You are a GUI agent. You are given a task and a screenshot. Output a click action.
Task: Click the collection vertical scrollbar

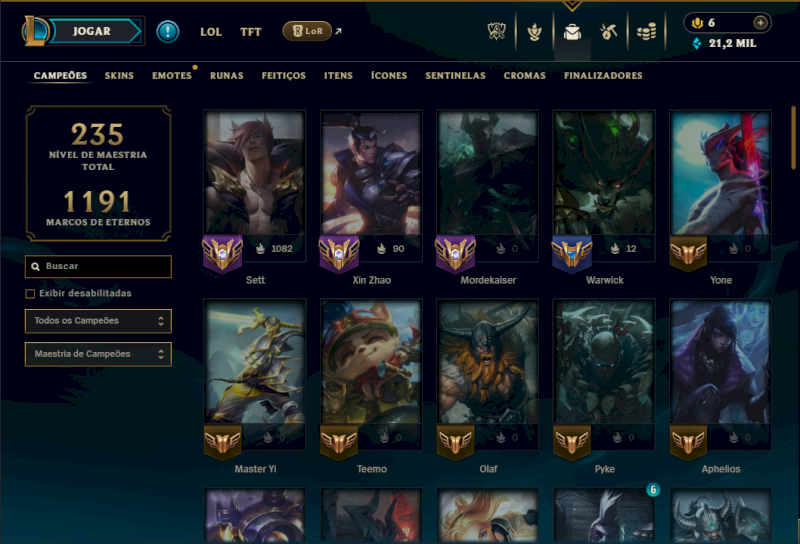793,138
